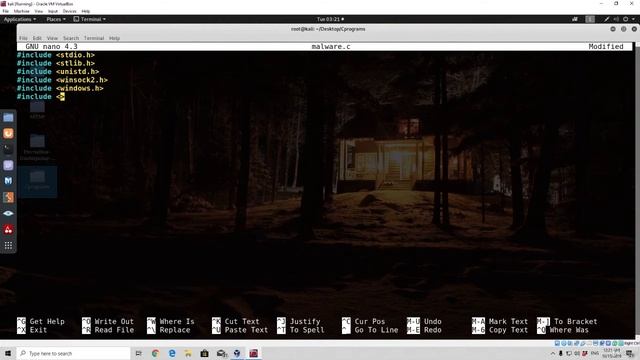
Task: Select the workspace indicator in the Kali top bar
Action: [x=590, y=19]
